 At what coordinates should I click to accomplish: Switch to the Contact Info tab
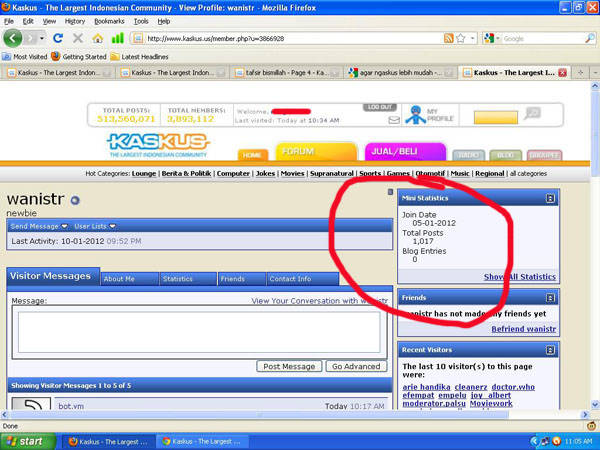(x=303, y=279)
